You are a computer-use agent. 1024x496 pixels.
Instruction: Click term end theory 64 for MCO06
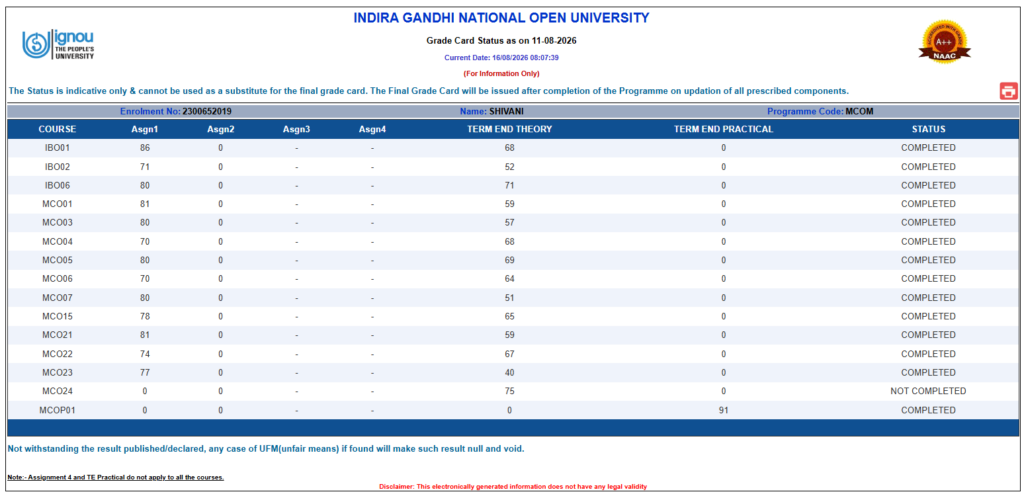(509, 279)
